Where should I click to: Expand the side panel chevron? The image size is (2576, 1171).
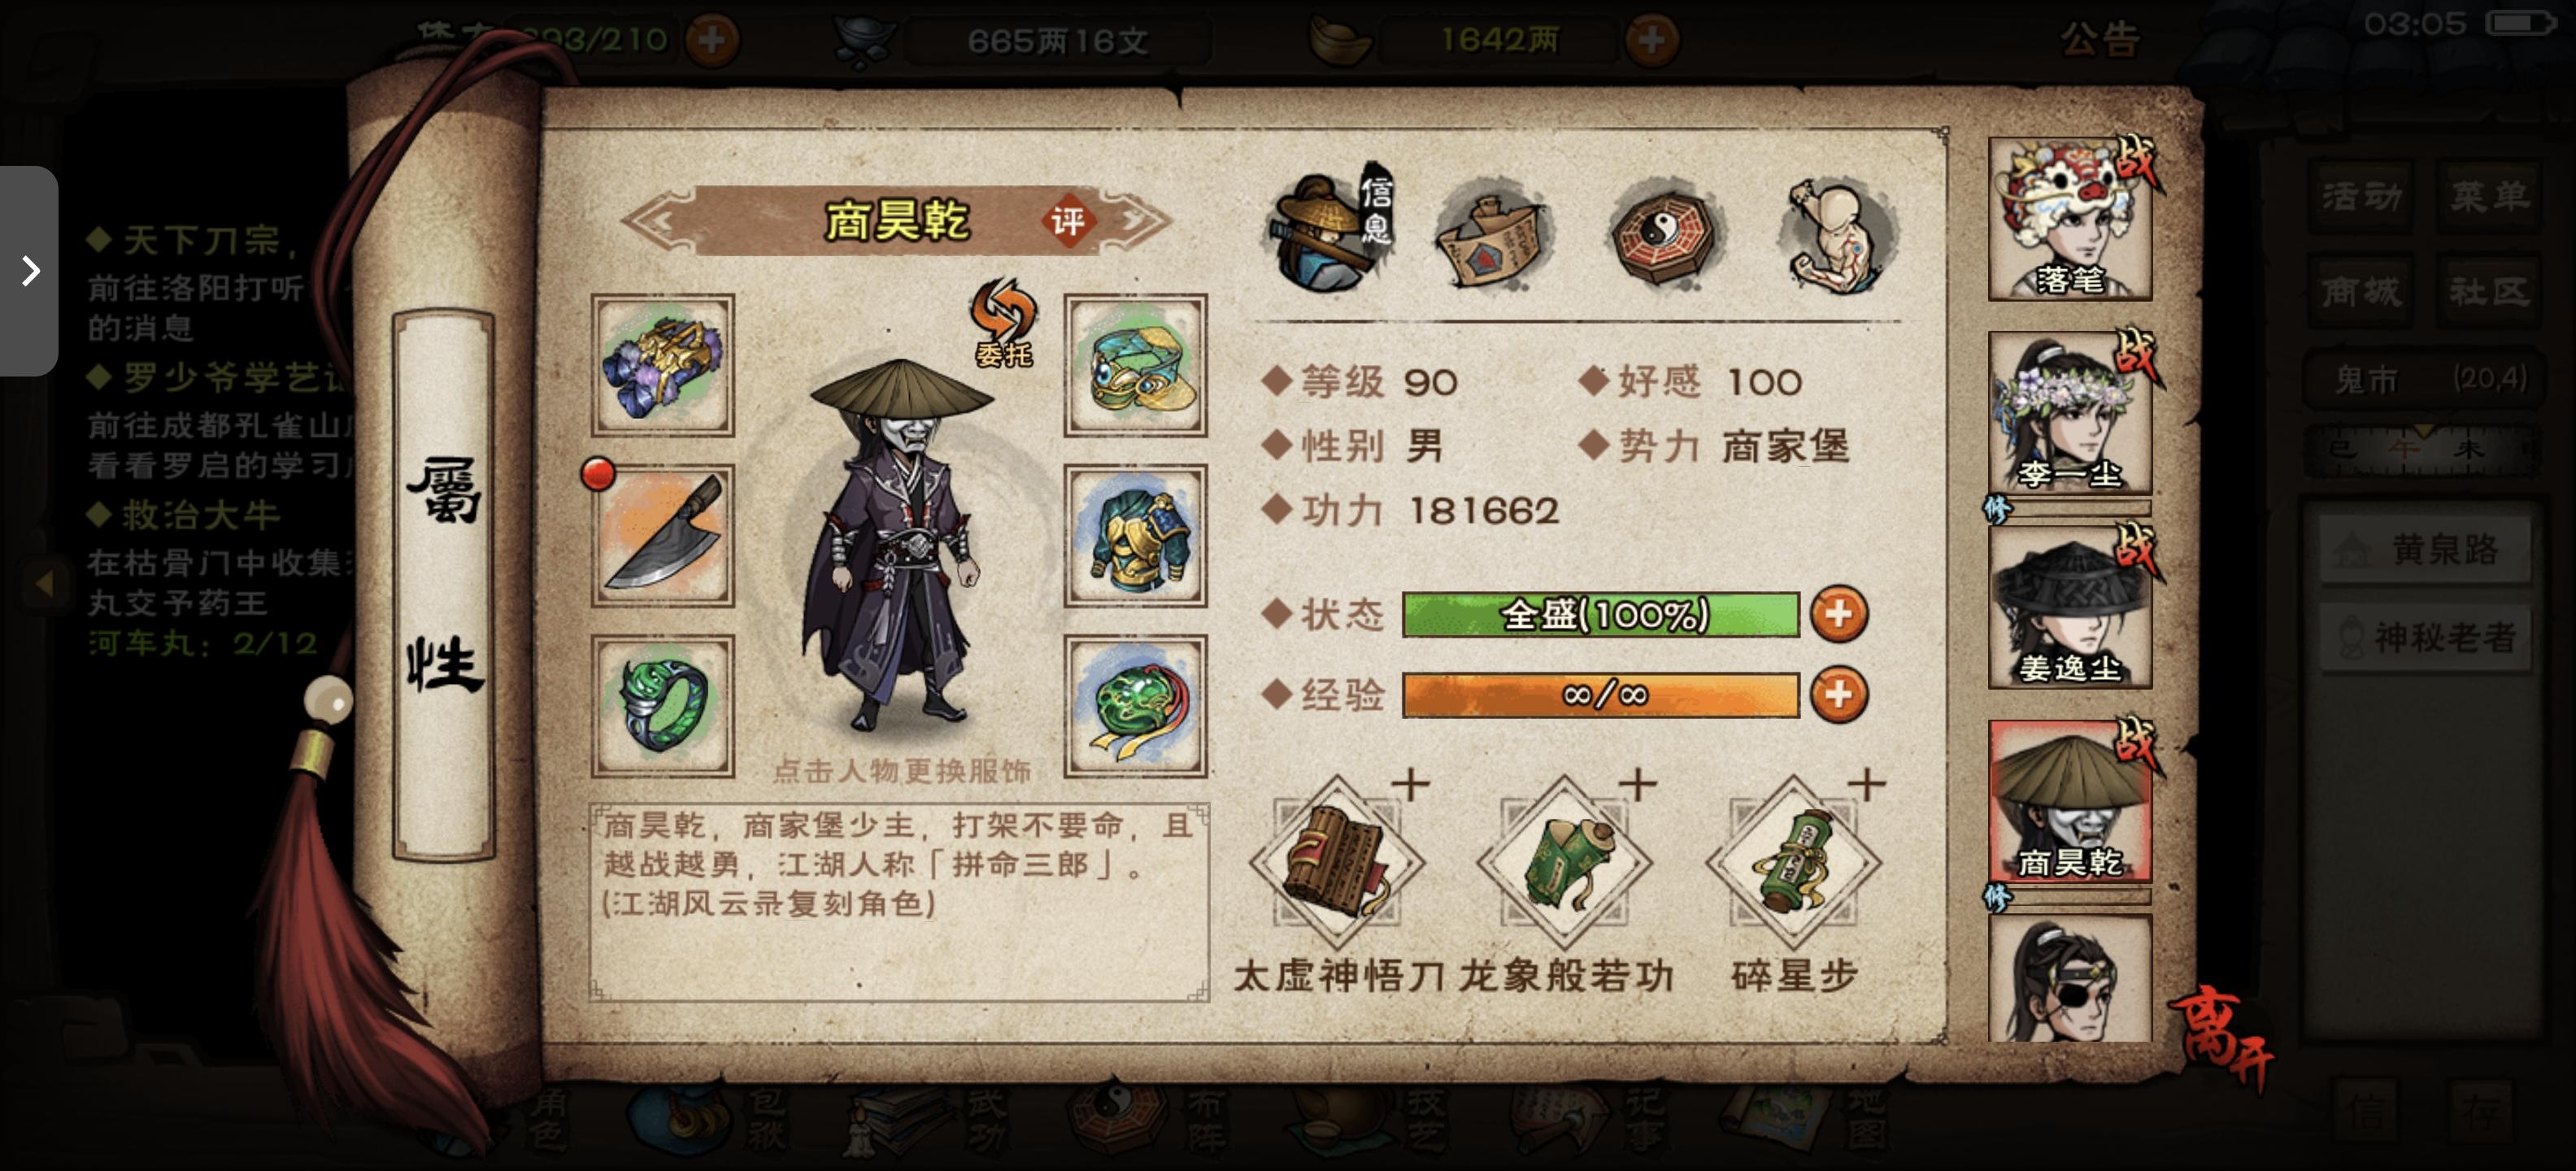pyautogui.click(x=29, y=270)
